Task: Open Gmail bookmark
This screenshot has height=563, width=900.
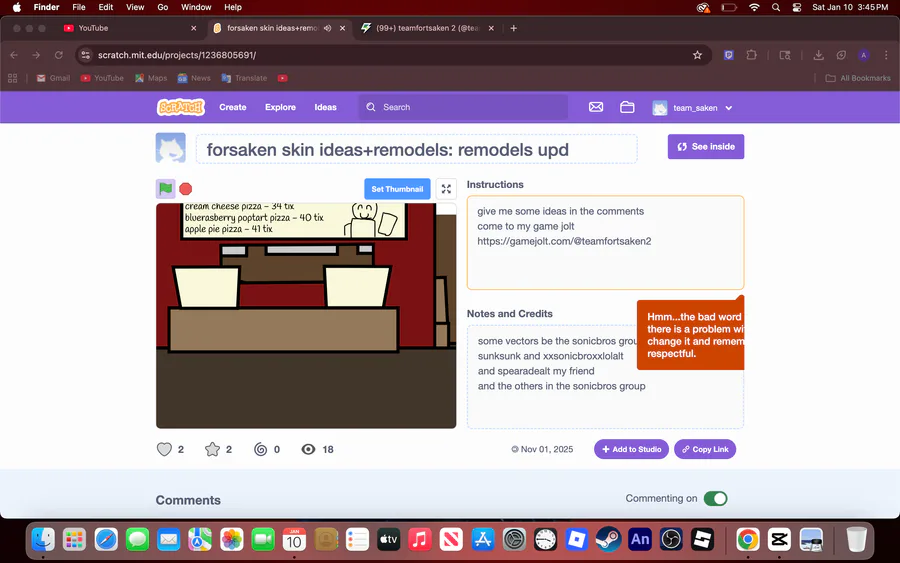Action: [53, 78]
